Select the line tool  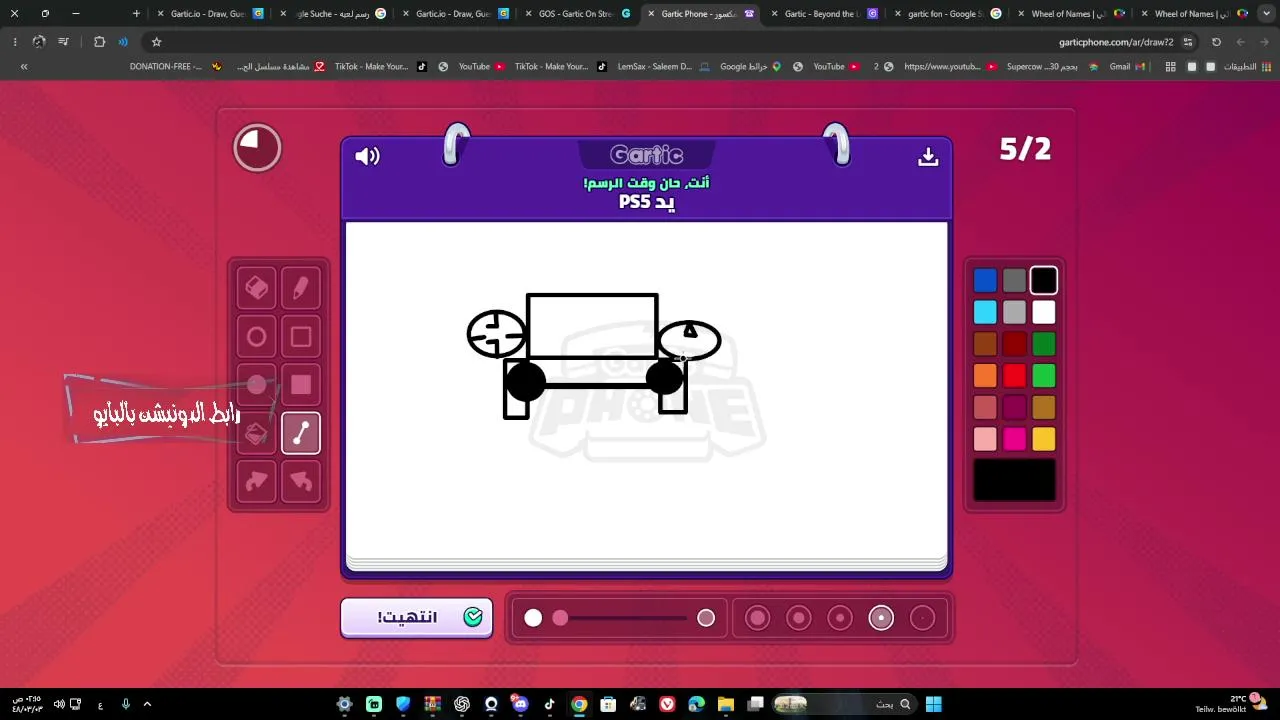coord(301,434)
